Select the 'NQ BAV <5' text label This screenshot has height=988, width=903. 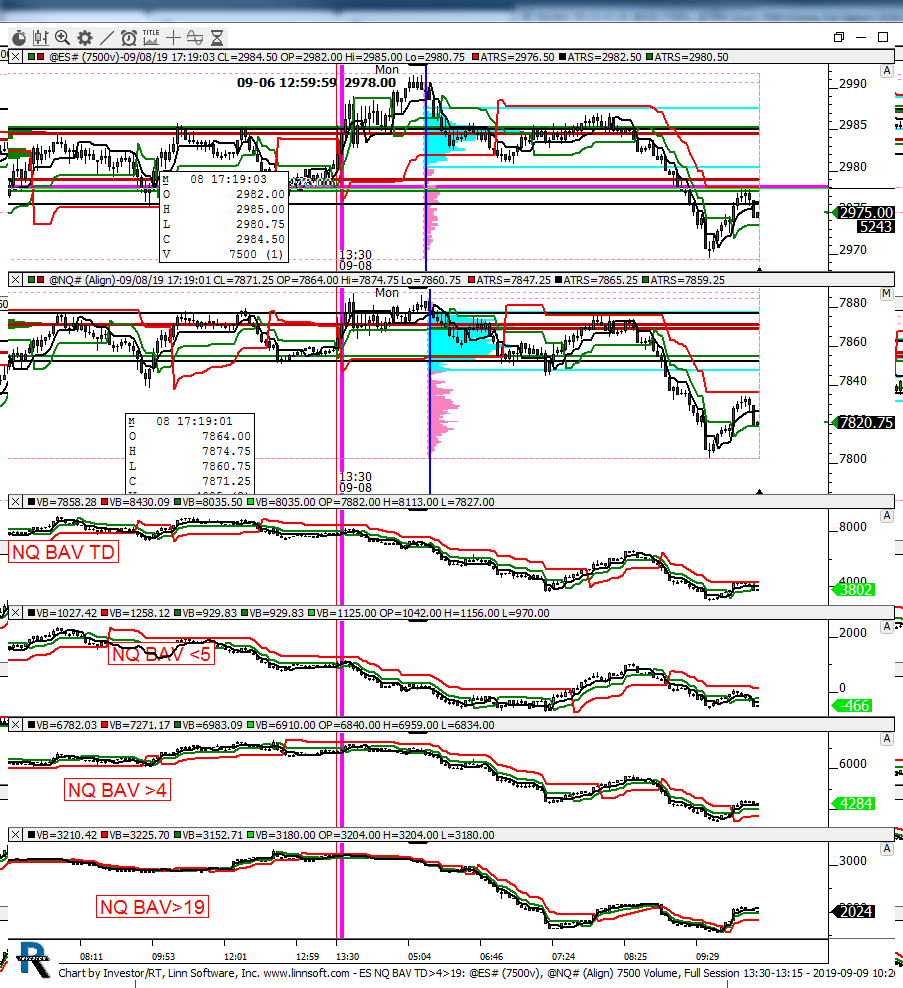click(x=161, y=654)
